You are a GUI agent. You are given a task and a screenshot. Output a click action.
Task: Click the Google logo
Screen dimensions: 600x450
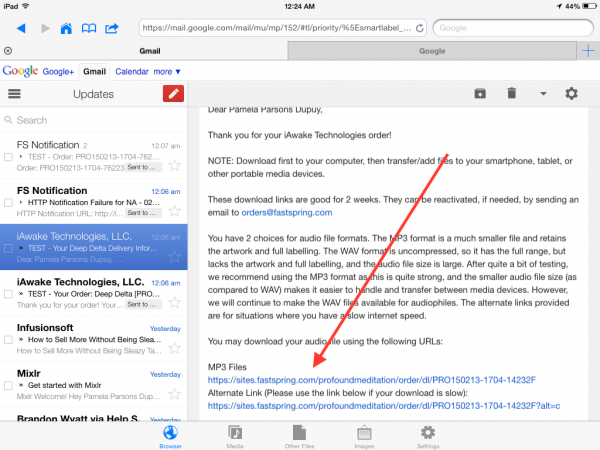click(20, 71)
